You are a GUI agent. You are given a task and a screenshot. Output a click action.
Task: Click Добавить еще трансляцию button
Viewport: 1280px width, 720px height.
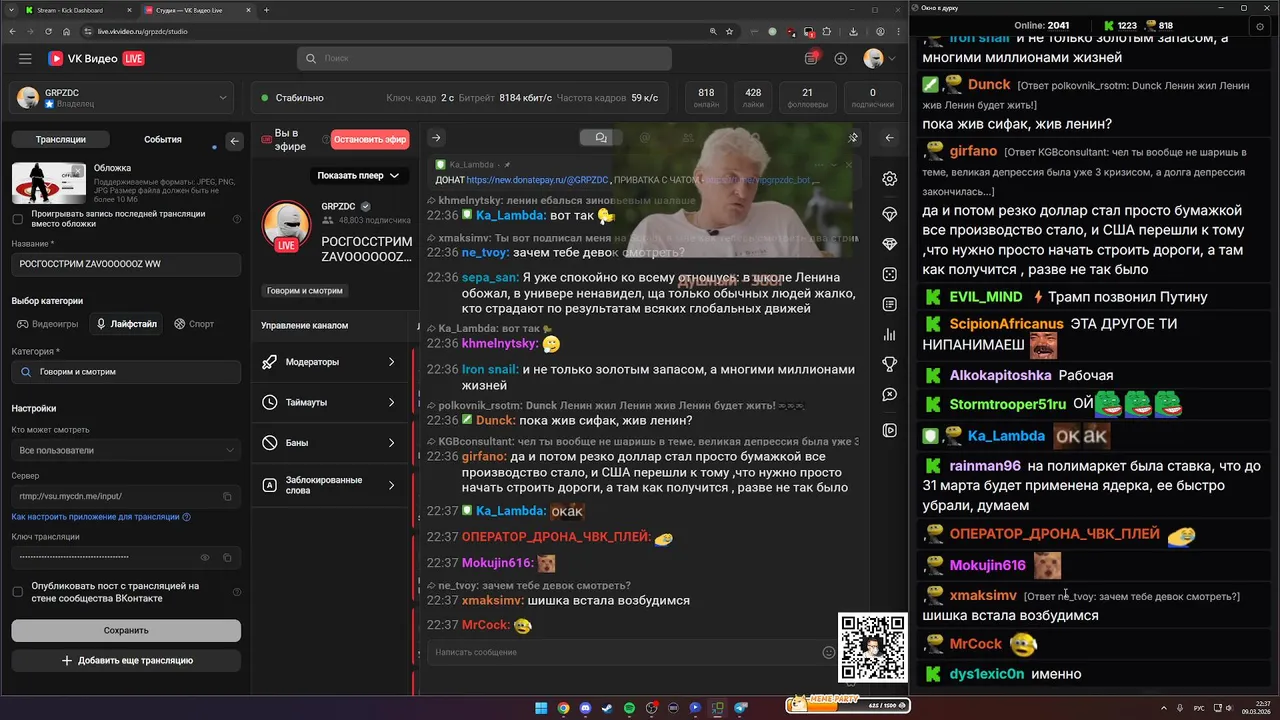point(126,660)
